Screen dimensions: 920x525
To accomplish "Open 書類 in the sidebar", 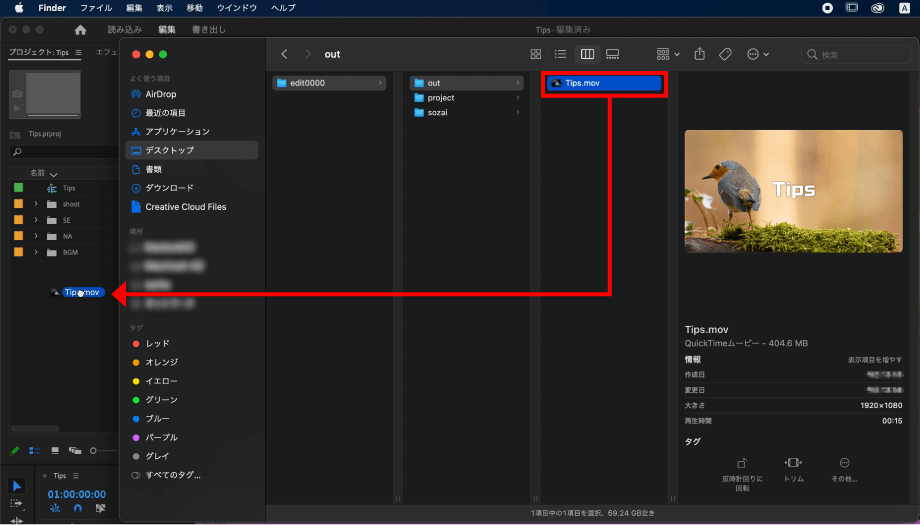I will (x=191, y=169).
